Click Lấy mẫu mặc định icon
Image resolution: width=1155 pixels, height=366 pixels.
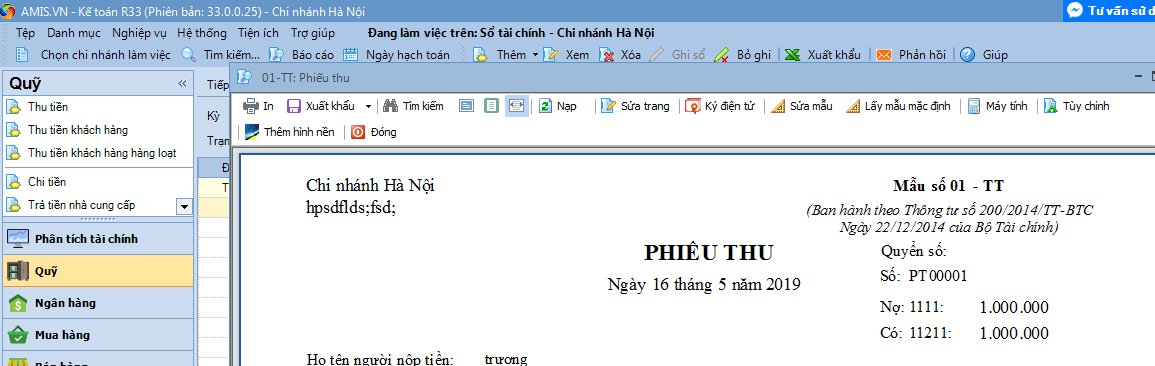(853, 106)
